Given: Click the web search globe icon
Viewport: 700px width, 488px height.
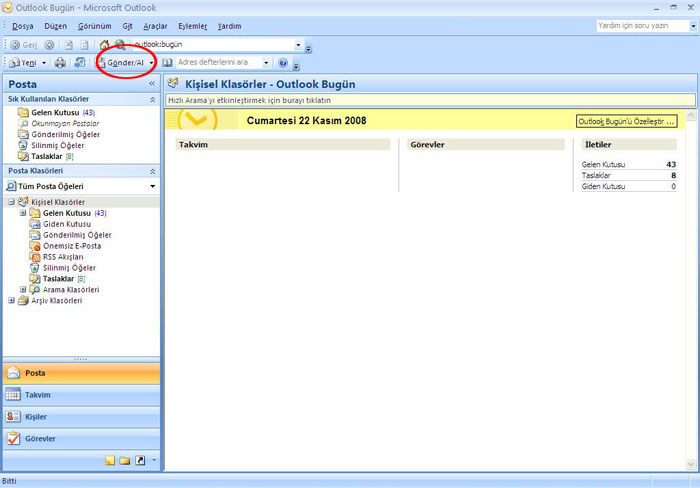Looking at the screenshot, I should click(120, 45).
